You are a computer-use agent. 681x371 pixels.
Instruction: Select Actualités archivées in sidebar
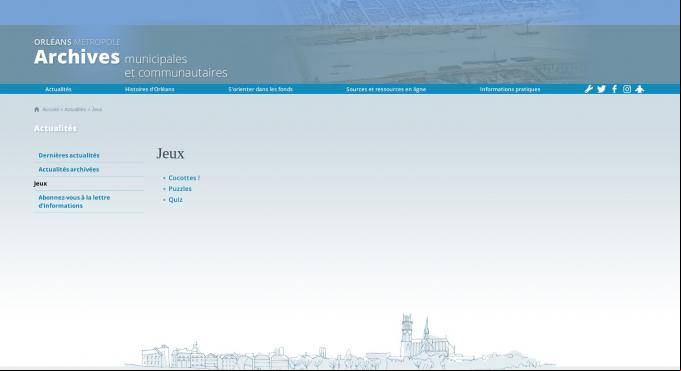point(69,169)
